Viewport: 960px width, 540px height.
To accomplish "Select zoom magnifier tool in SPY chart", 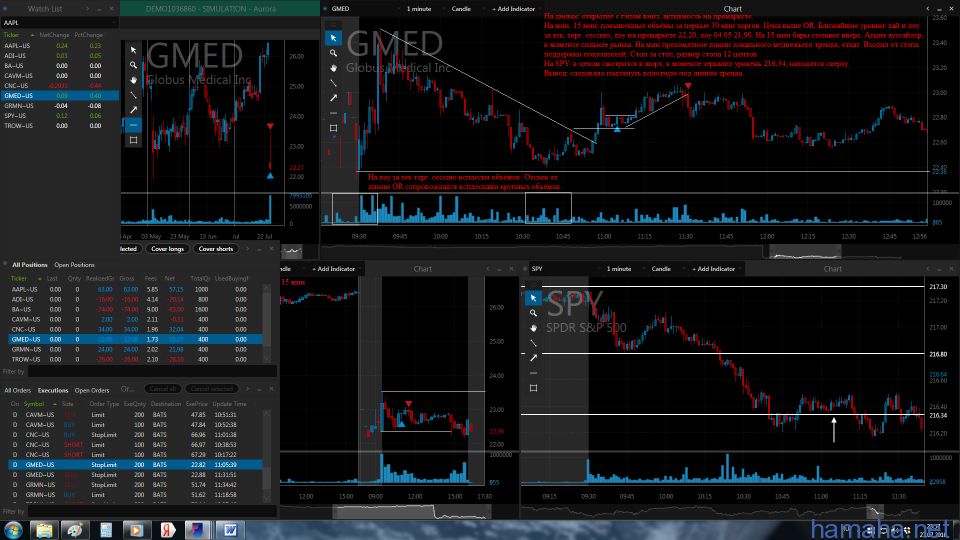I will pos(533,313).
